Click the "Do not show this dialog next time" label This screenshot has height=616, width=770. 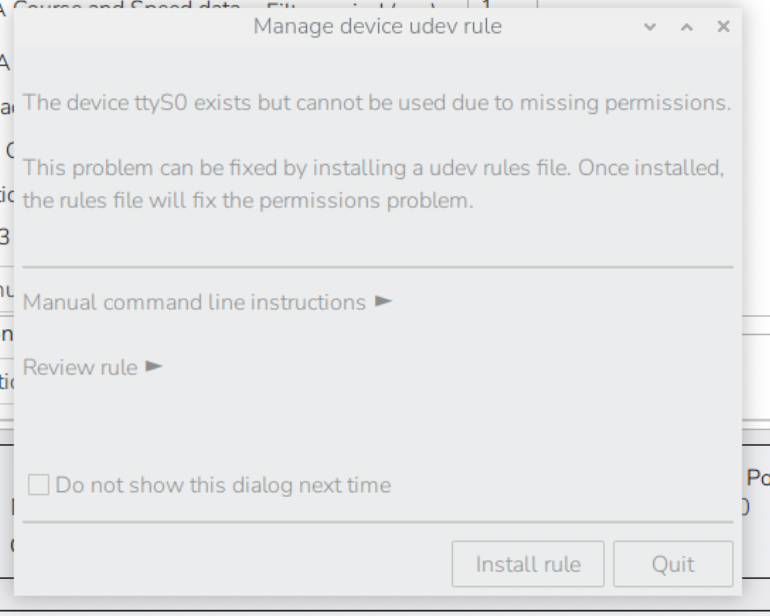[223, 486]
